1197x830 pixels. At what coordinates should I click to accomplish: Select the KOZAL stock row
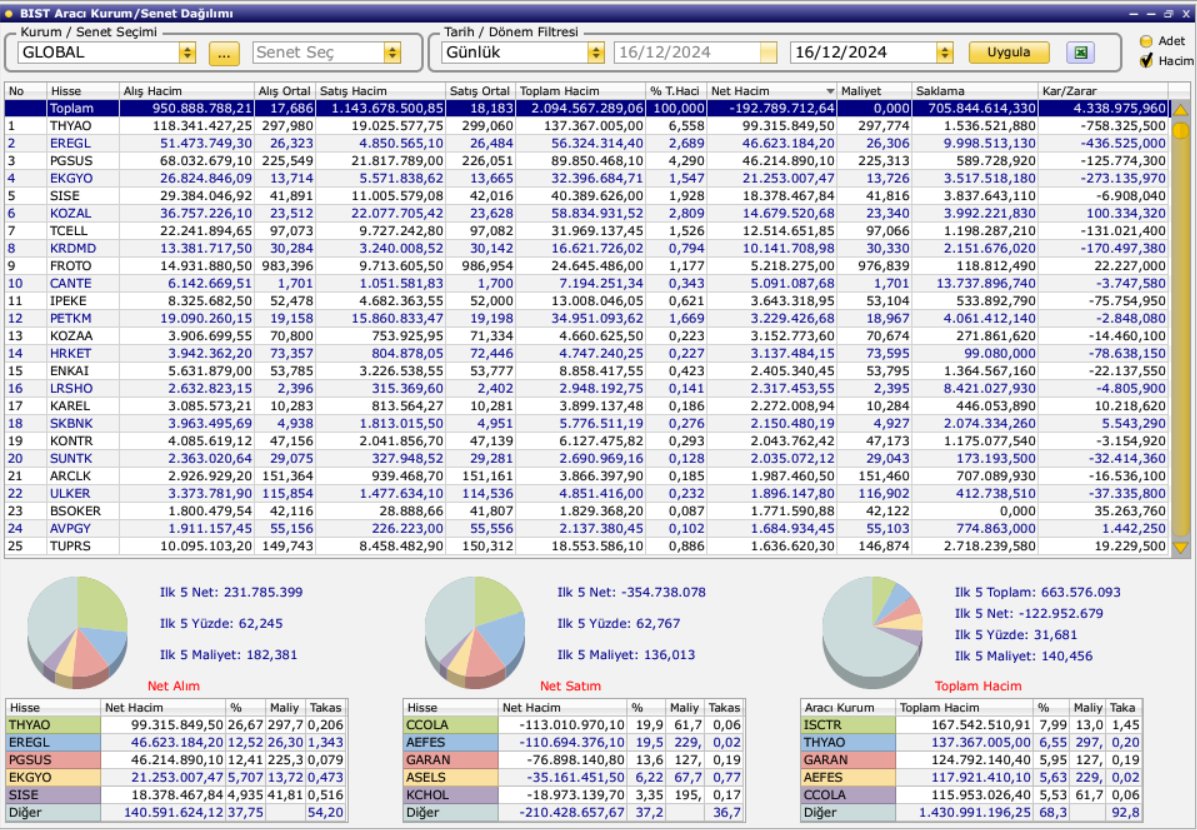click(586, 214)
